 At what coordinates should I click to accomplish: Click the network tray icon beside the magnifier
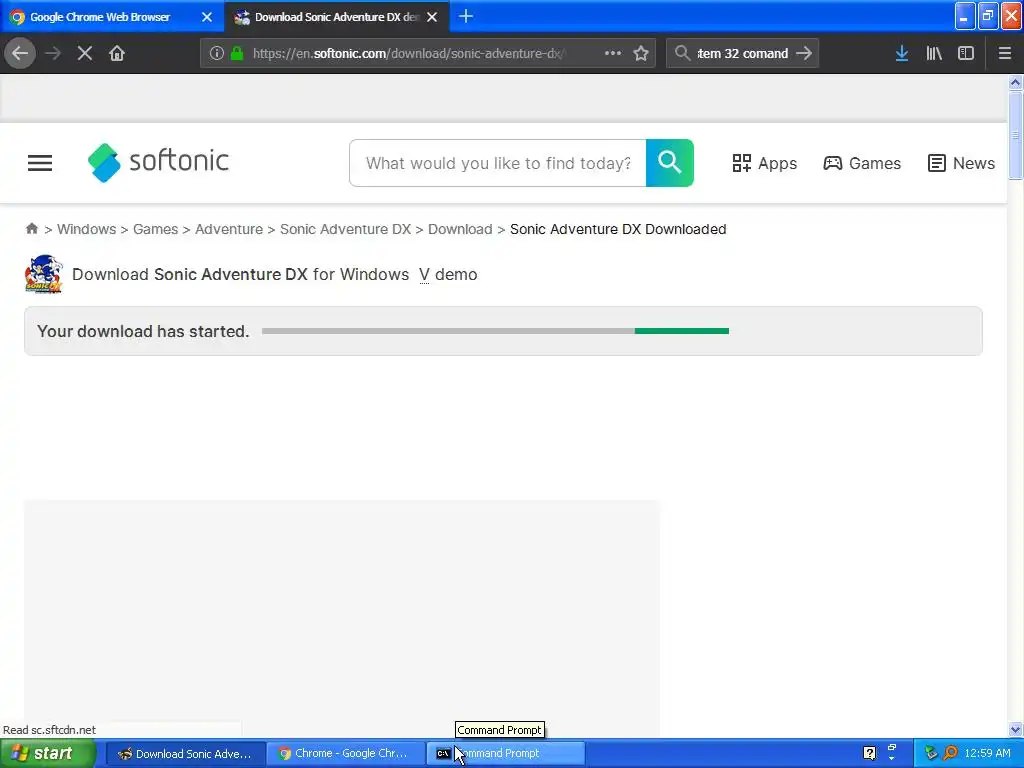(931, 753)
